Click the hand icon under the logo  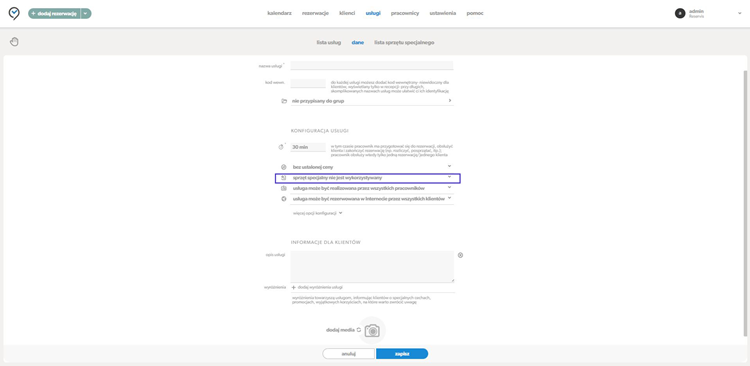pos(14,42)
